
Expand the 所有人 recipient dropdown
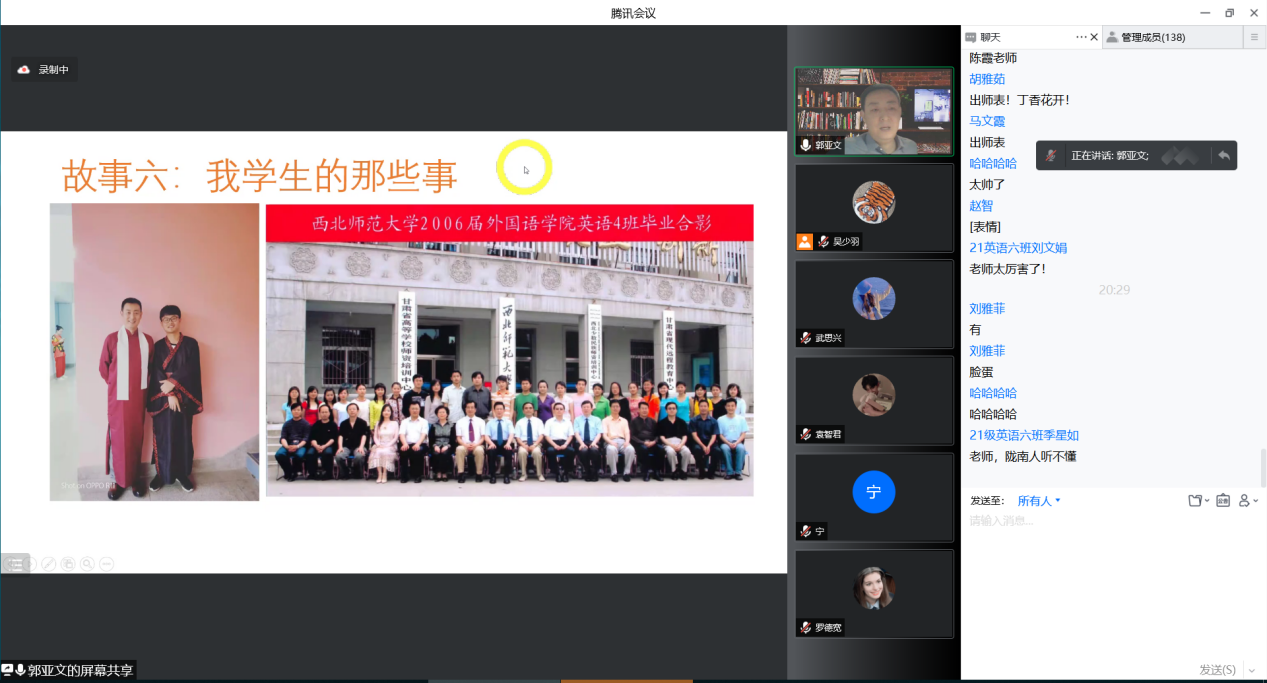tap(1039, 500)
